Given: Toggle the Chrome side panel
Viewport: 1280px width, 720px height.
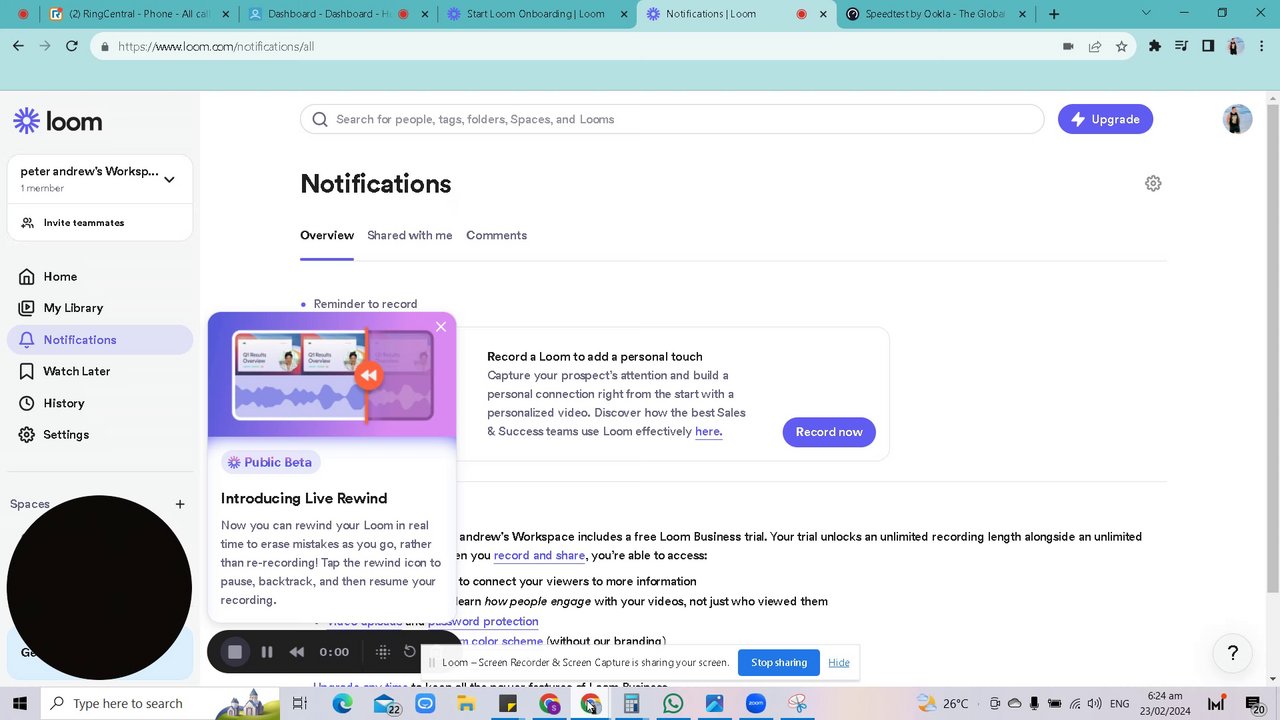Looking at the screenshot, I should click(x=1208, y=46).
